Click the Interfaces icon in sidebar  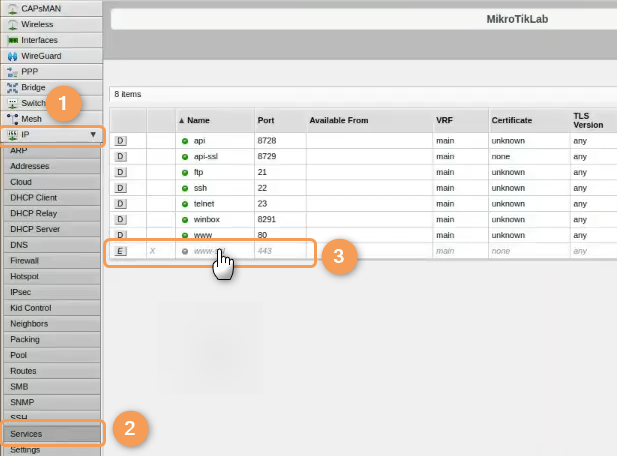[13, 40]
